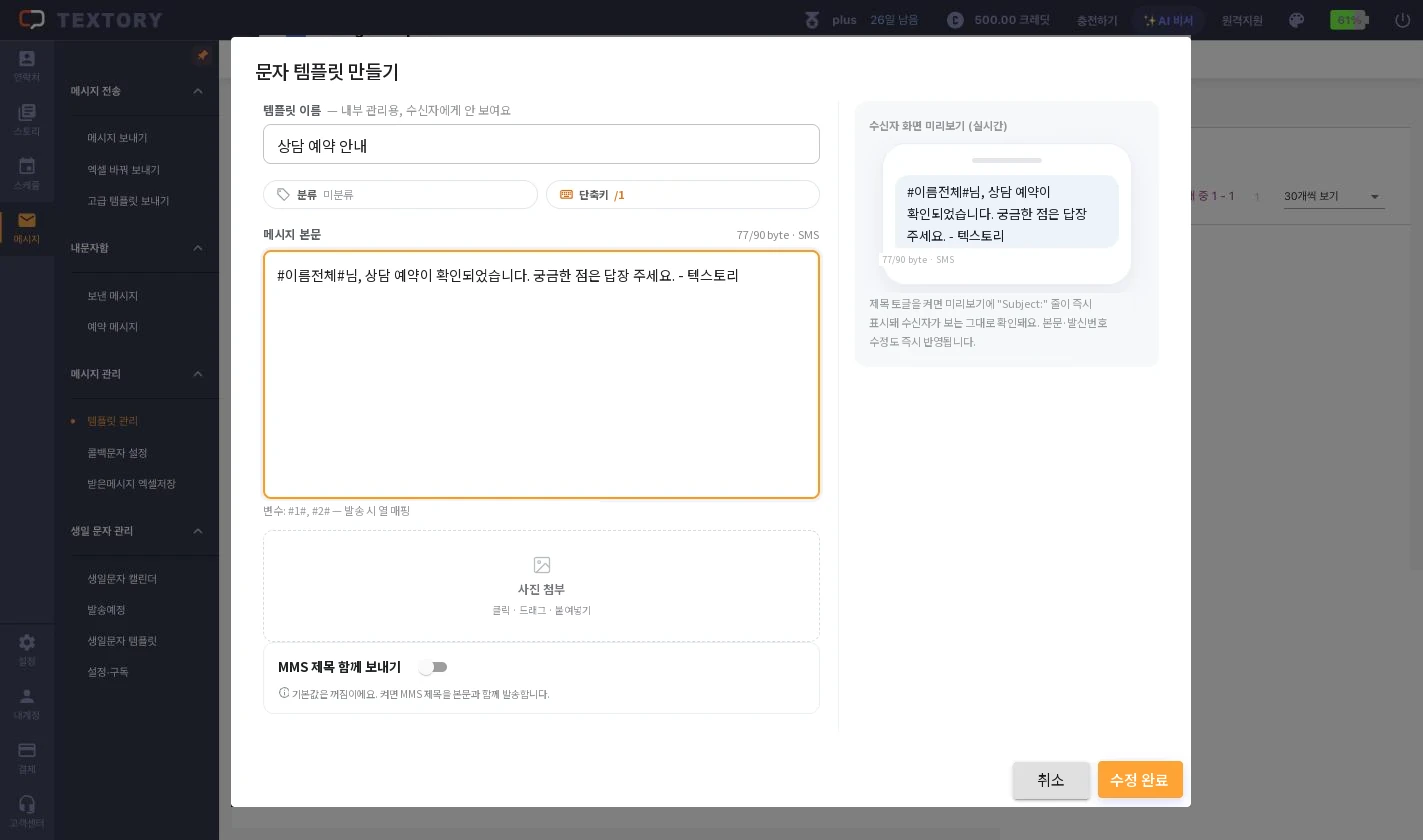Open 받은메시지 엑셀저장 menu item
This screenshot has width=1423, height=840.
pyautogui.click(x=131, y=484)
